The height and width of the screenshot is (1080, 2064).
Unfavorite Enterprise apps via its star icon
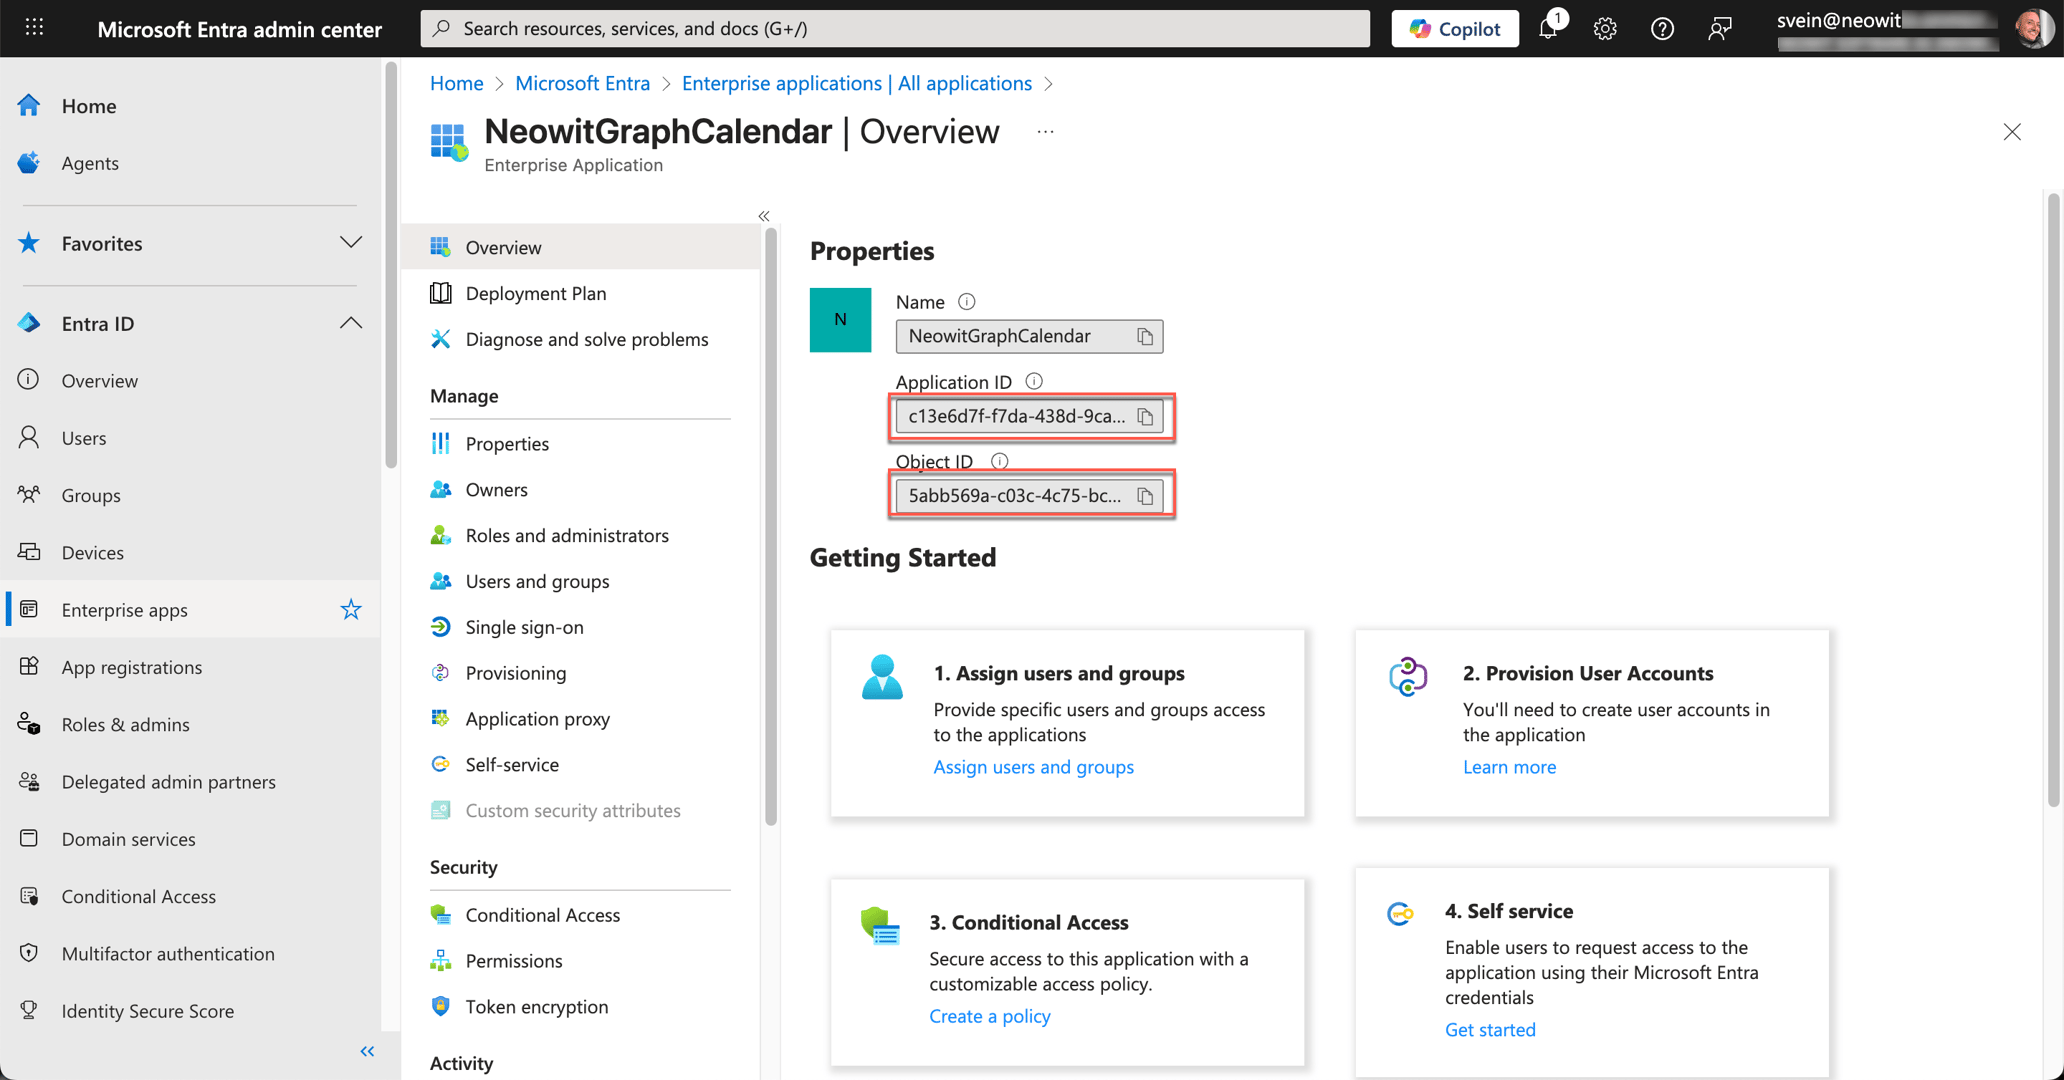pyautogui.click(x=351, y=609)
